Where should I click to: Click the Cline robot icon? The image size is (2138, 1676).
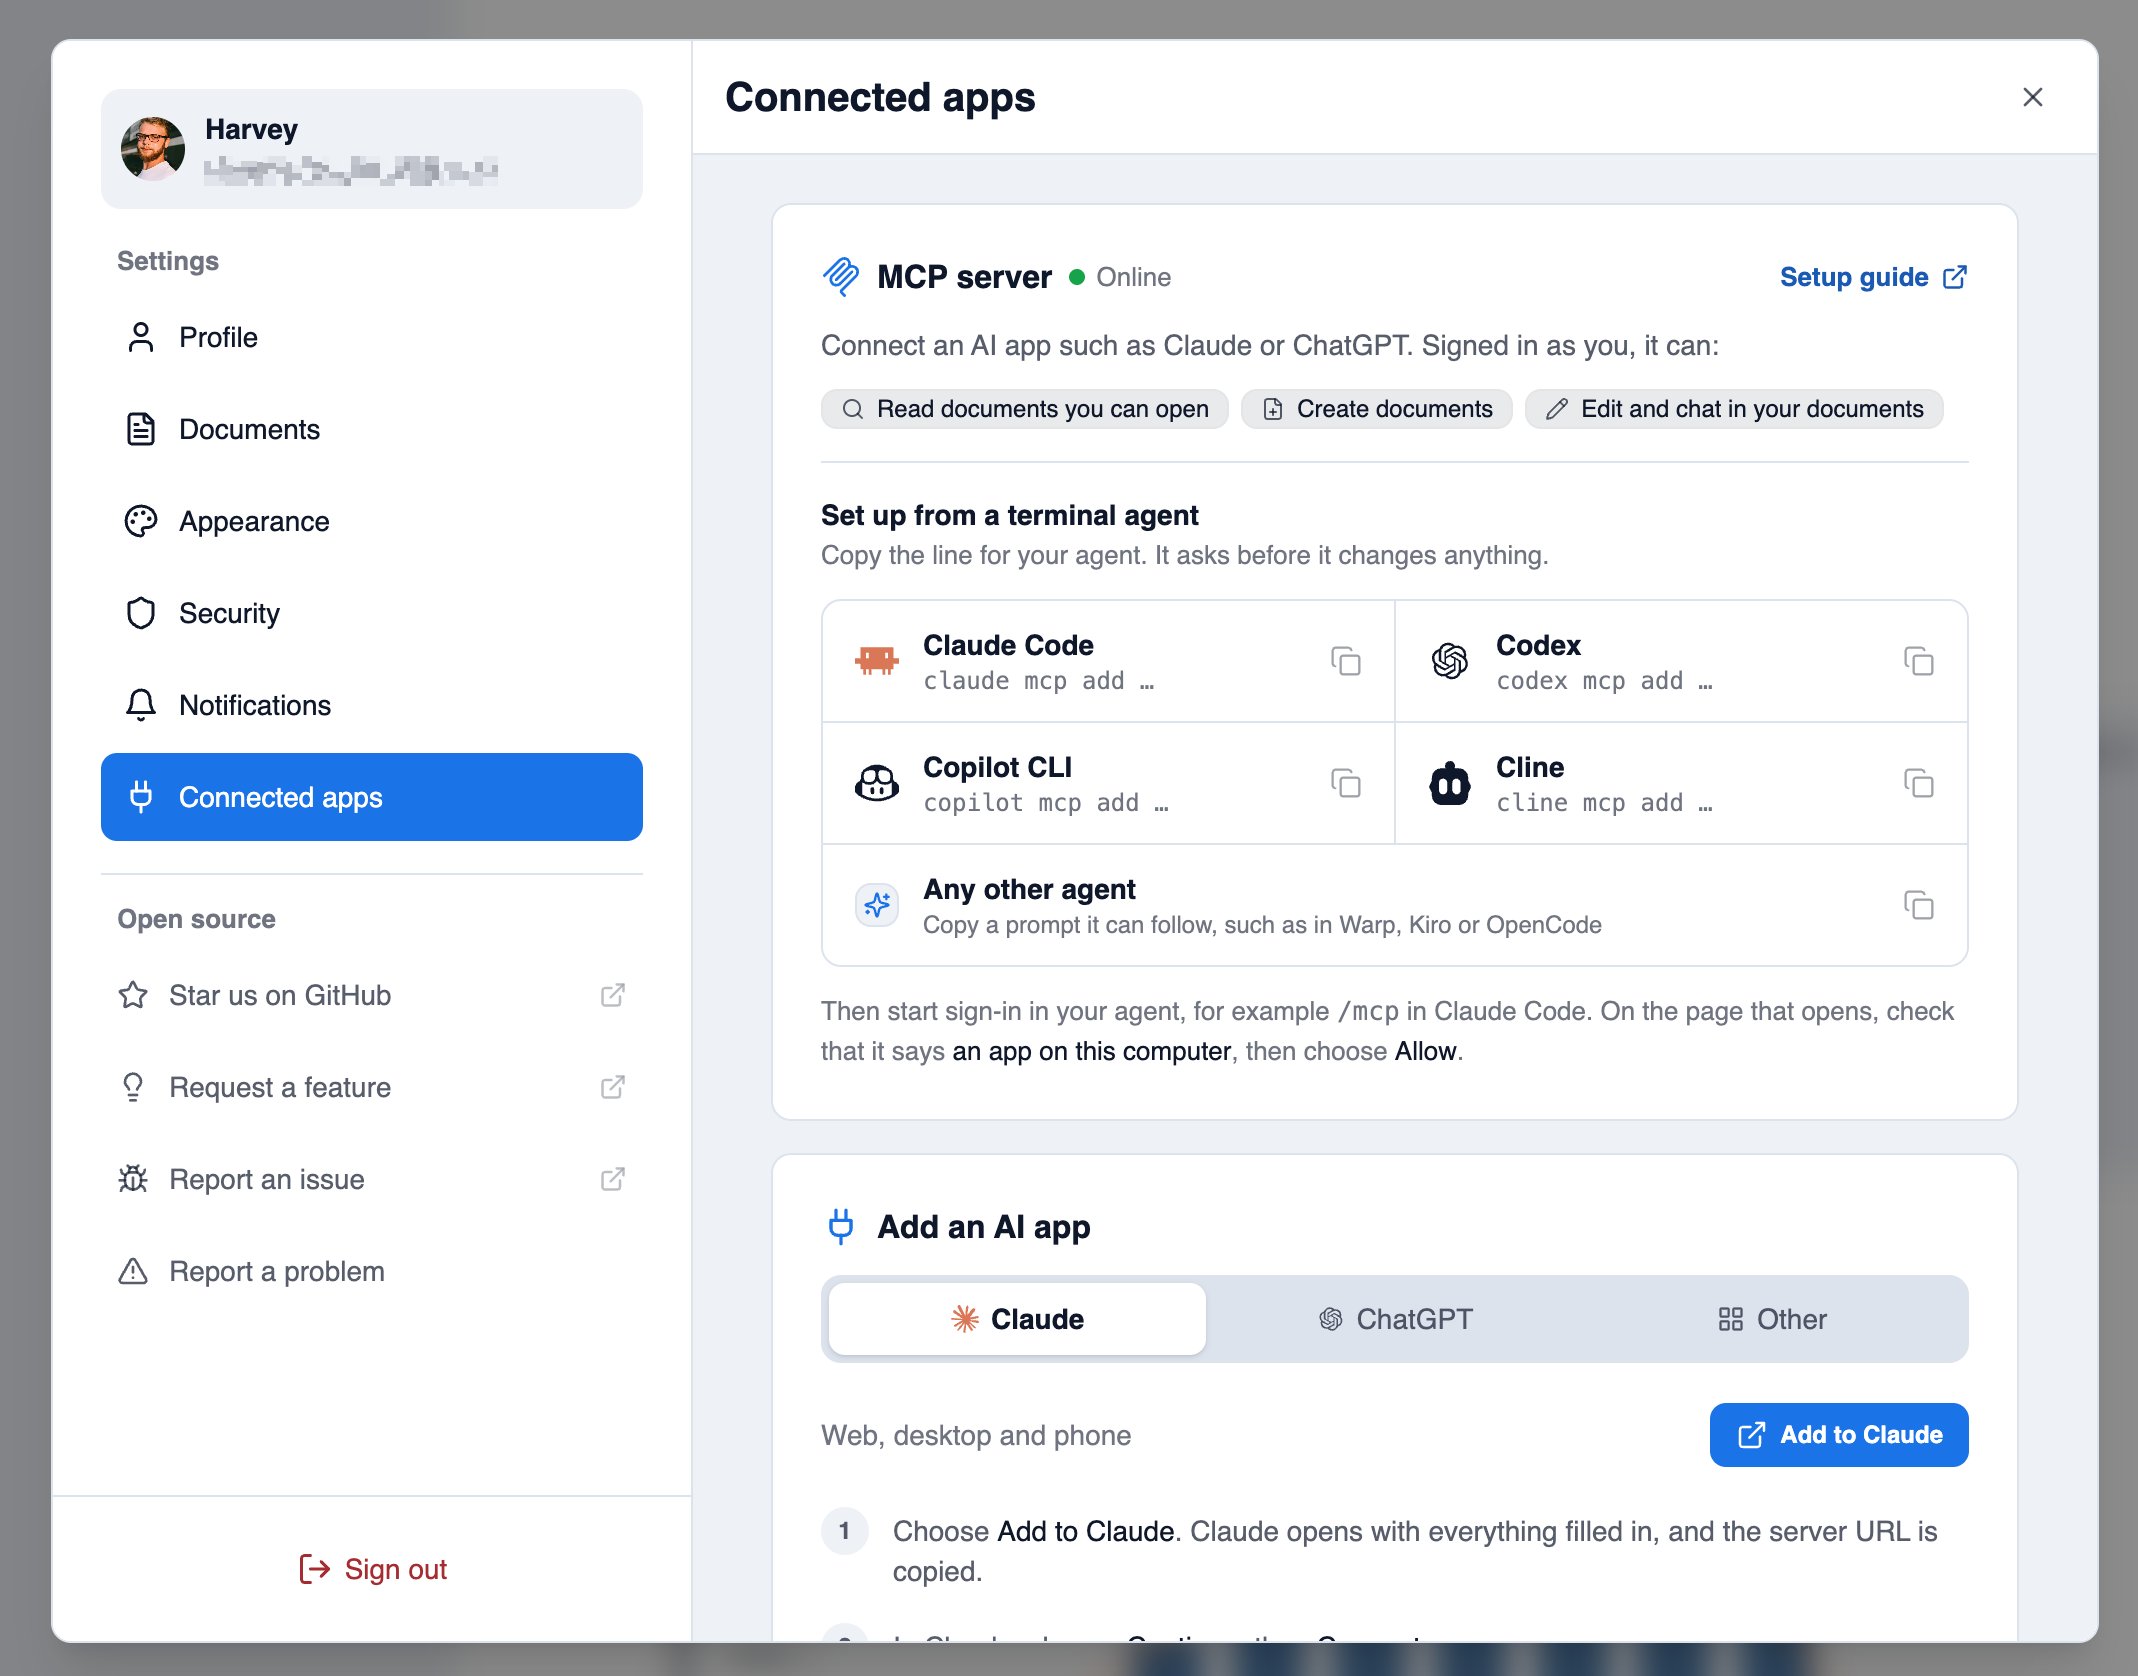[x=1449, y=783]
